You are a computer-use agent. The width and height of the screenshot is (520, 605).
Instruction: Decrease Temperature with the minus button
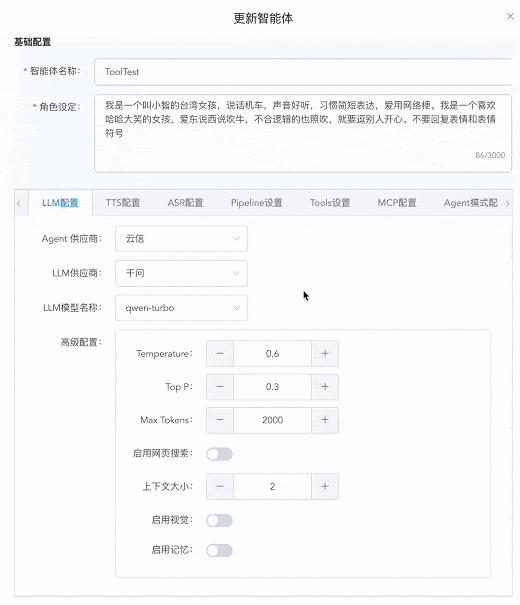[220, 353]
